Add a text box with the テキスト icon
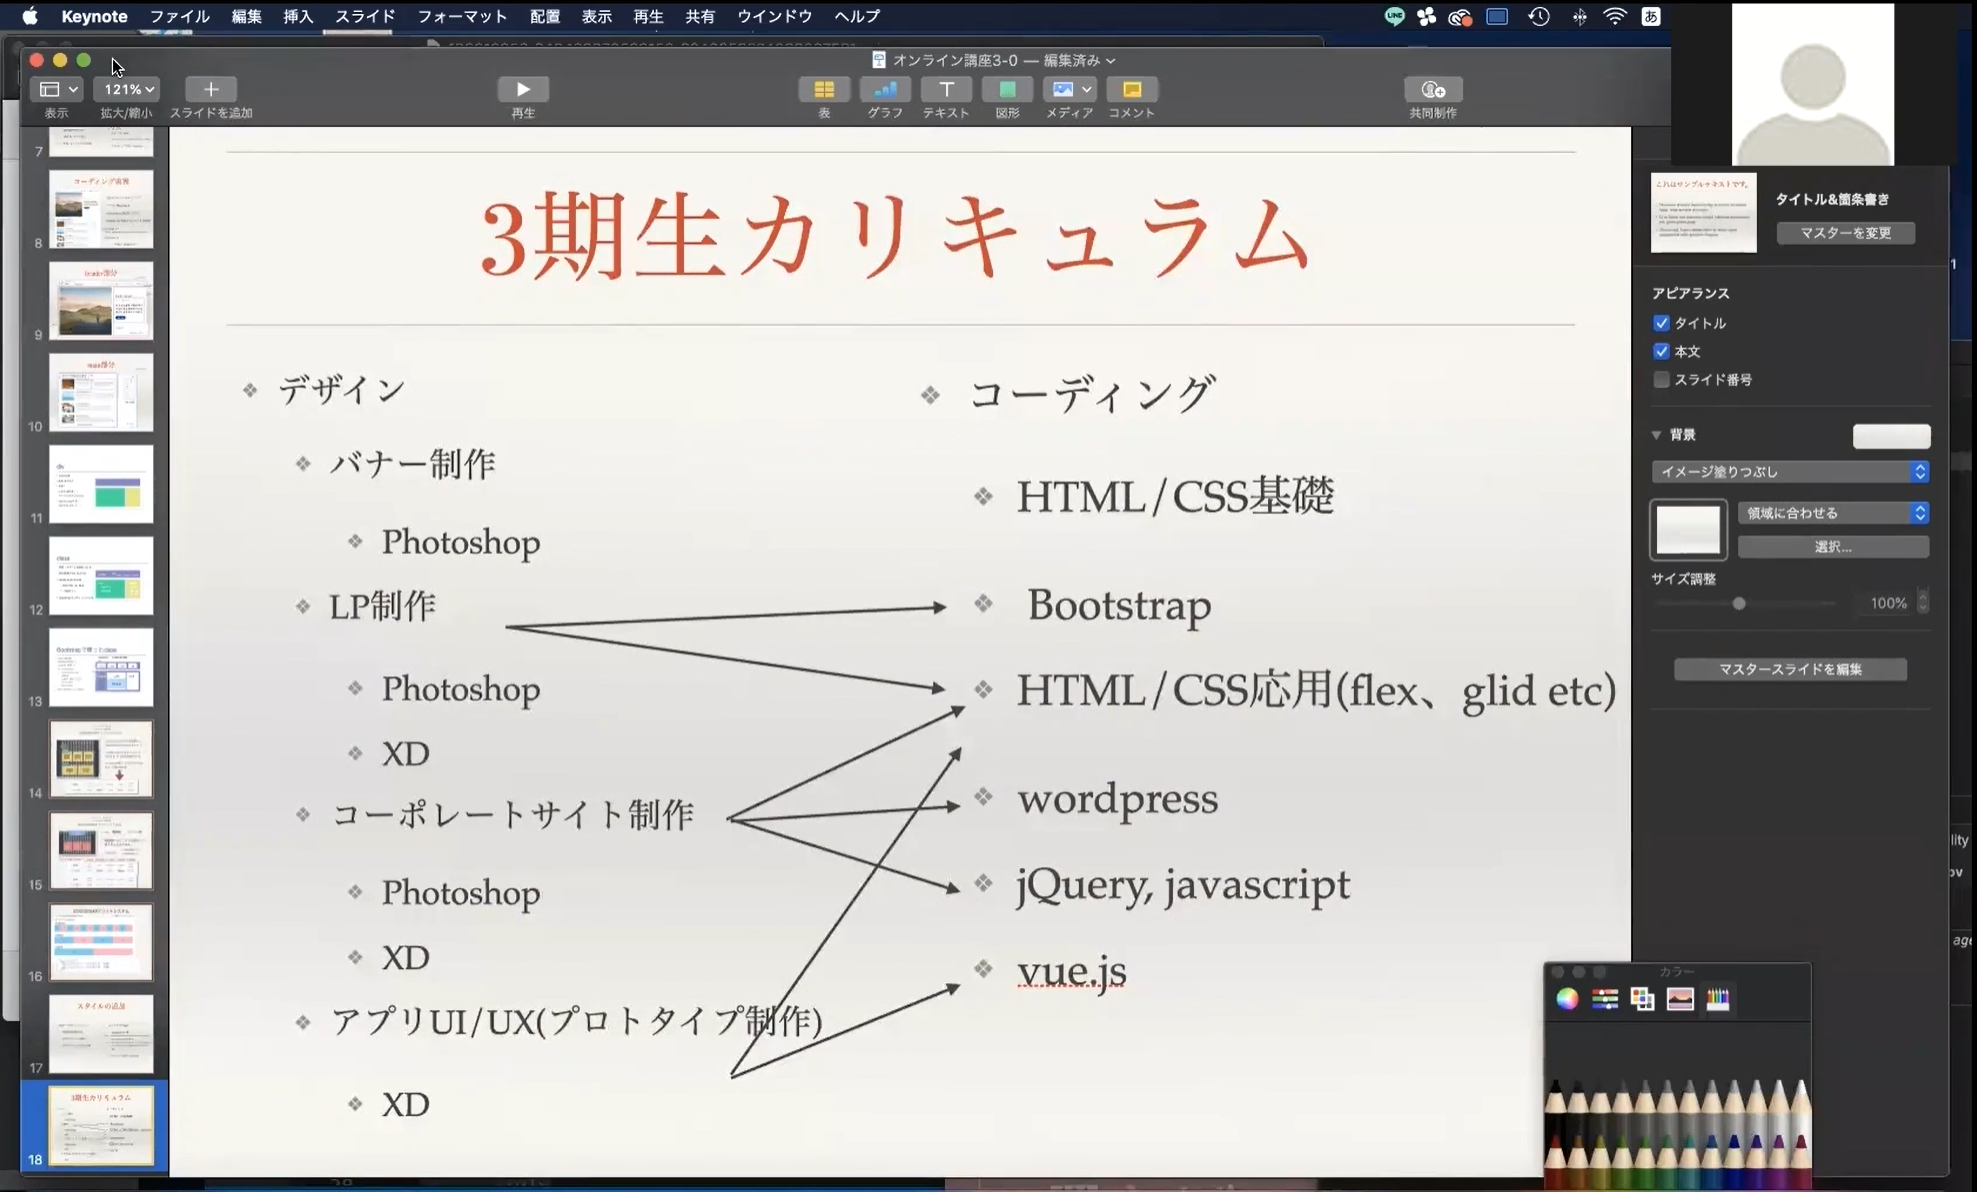Viewport: 1977px width, 1192px height. tap(946, 89)
